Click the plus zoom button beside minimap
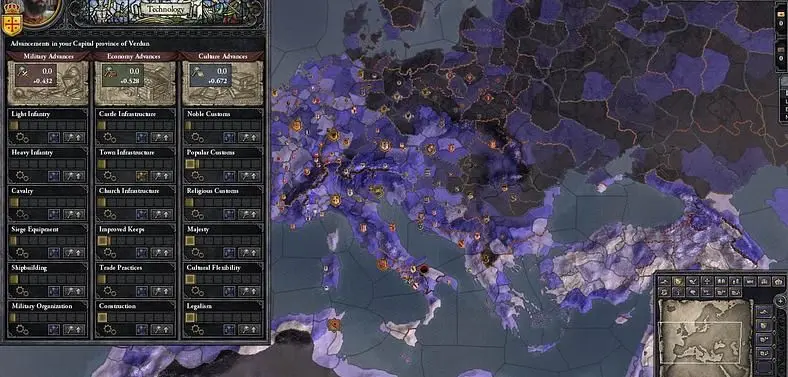The image size is (788, 377). click(780, 301)
